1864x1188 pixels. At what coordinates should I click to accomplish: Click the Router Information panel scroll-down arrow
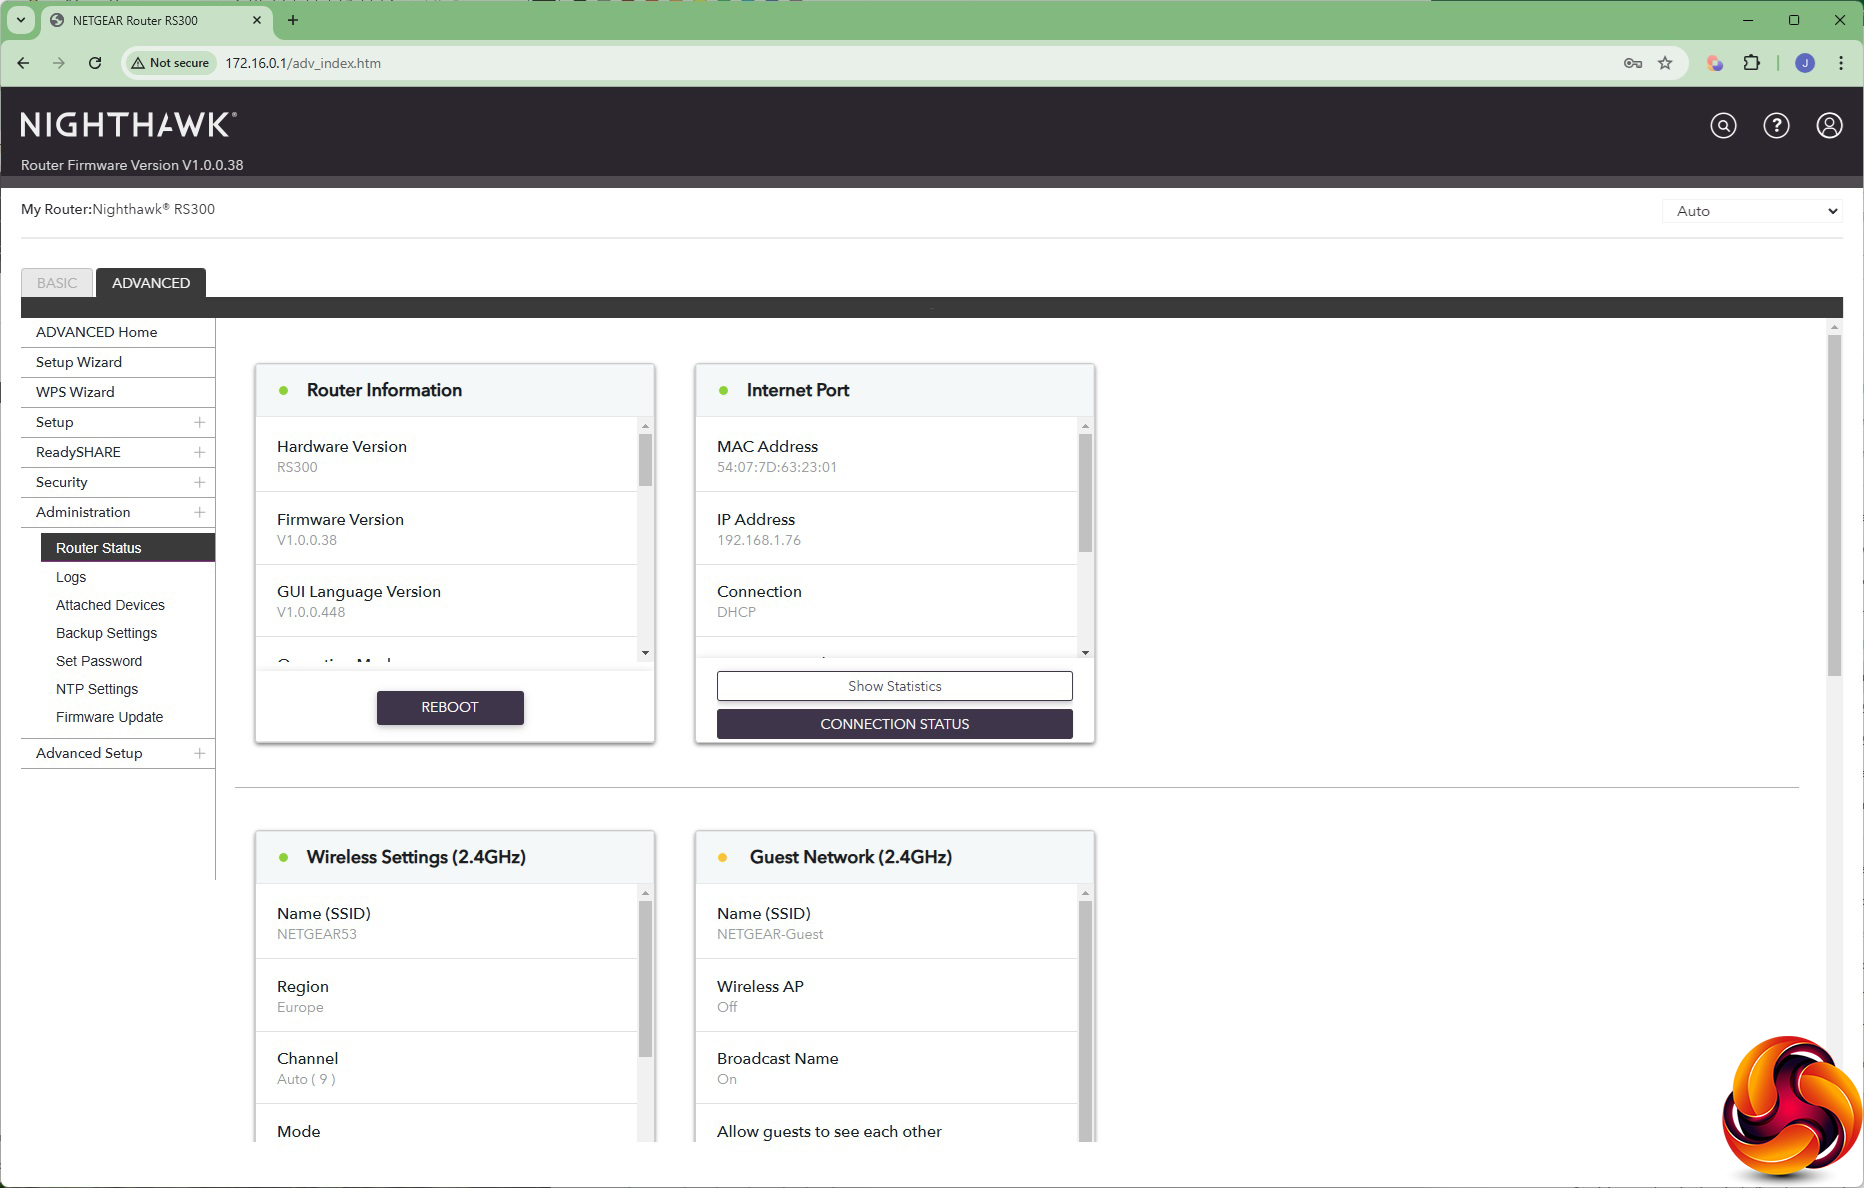click(645, 653)
